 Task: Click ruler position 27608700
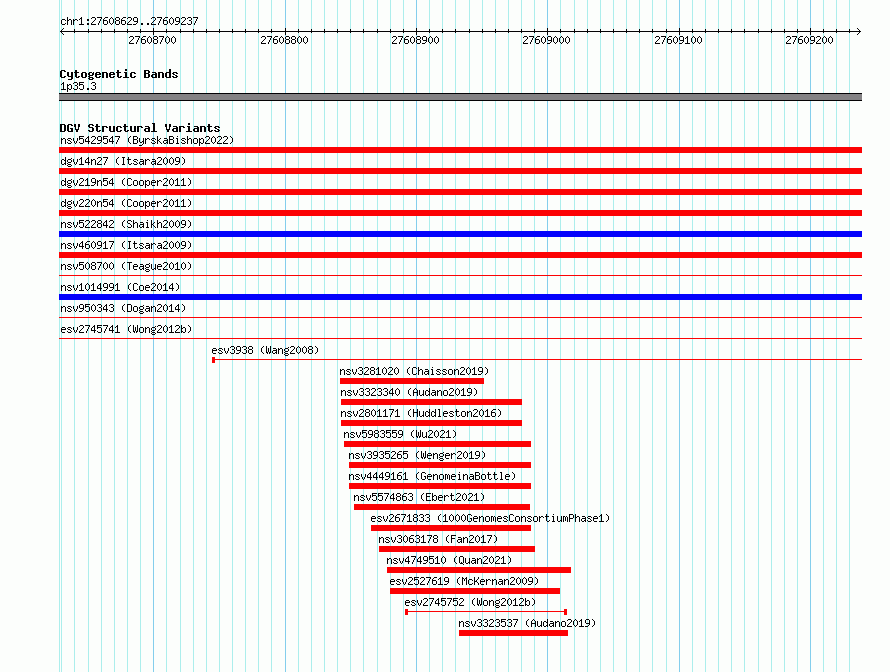coord(153,40)
